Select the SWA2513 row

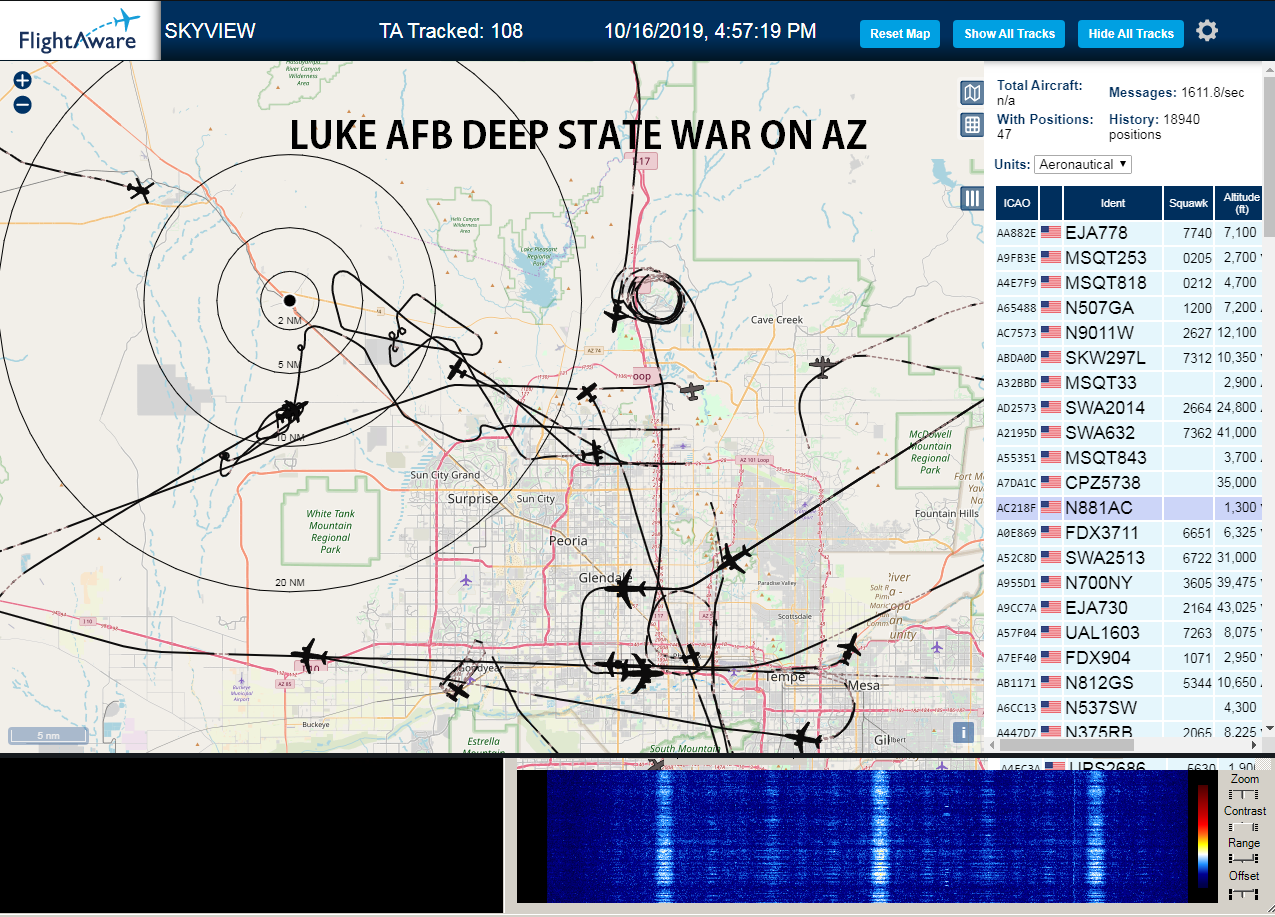(1130, 557)
